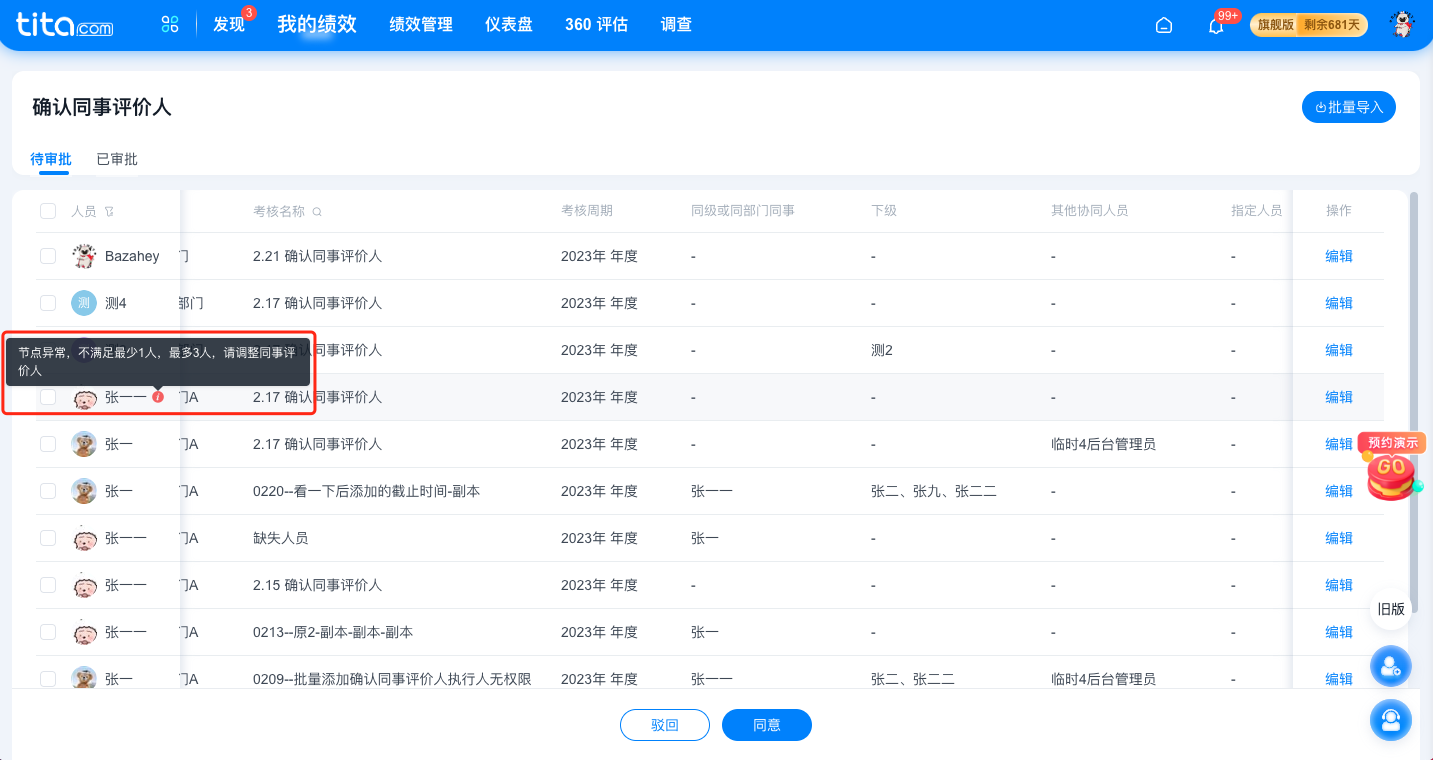Check the box for 0220 row
The width and height of the screenshot is (1433, 760).
[48, 491]
